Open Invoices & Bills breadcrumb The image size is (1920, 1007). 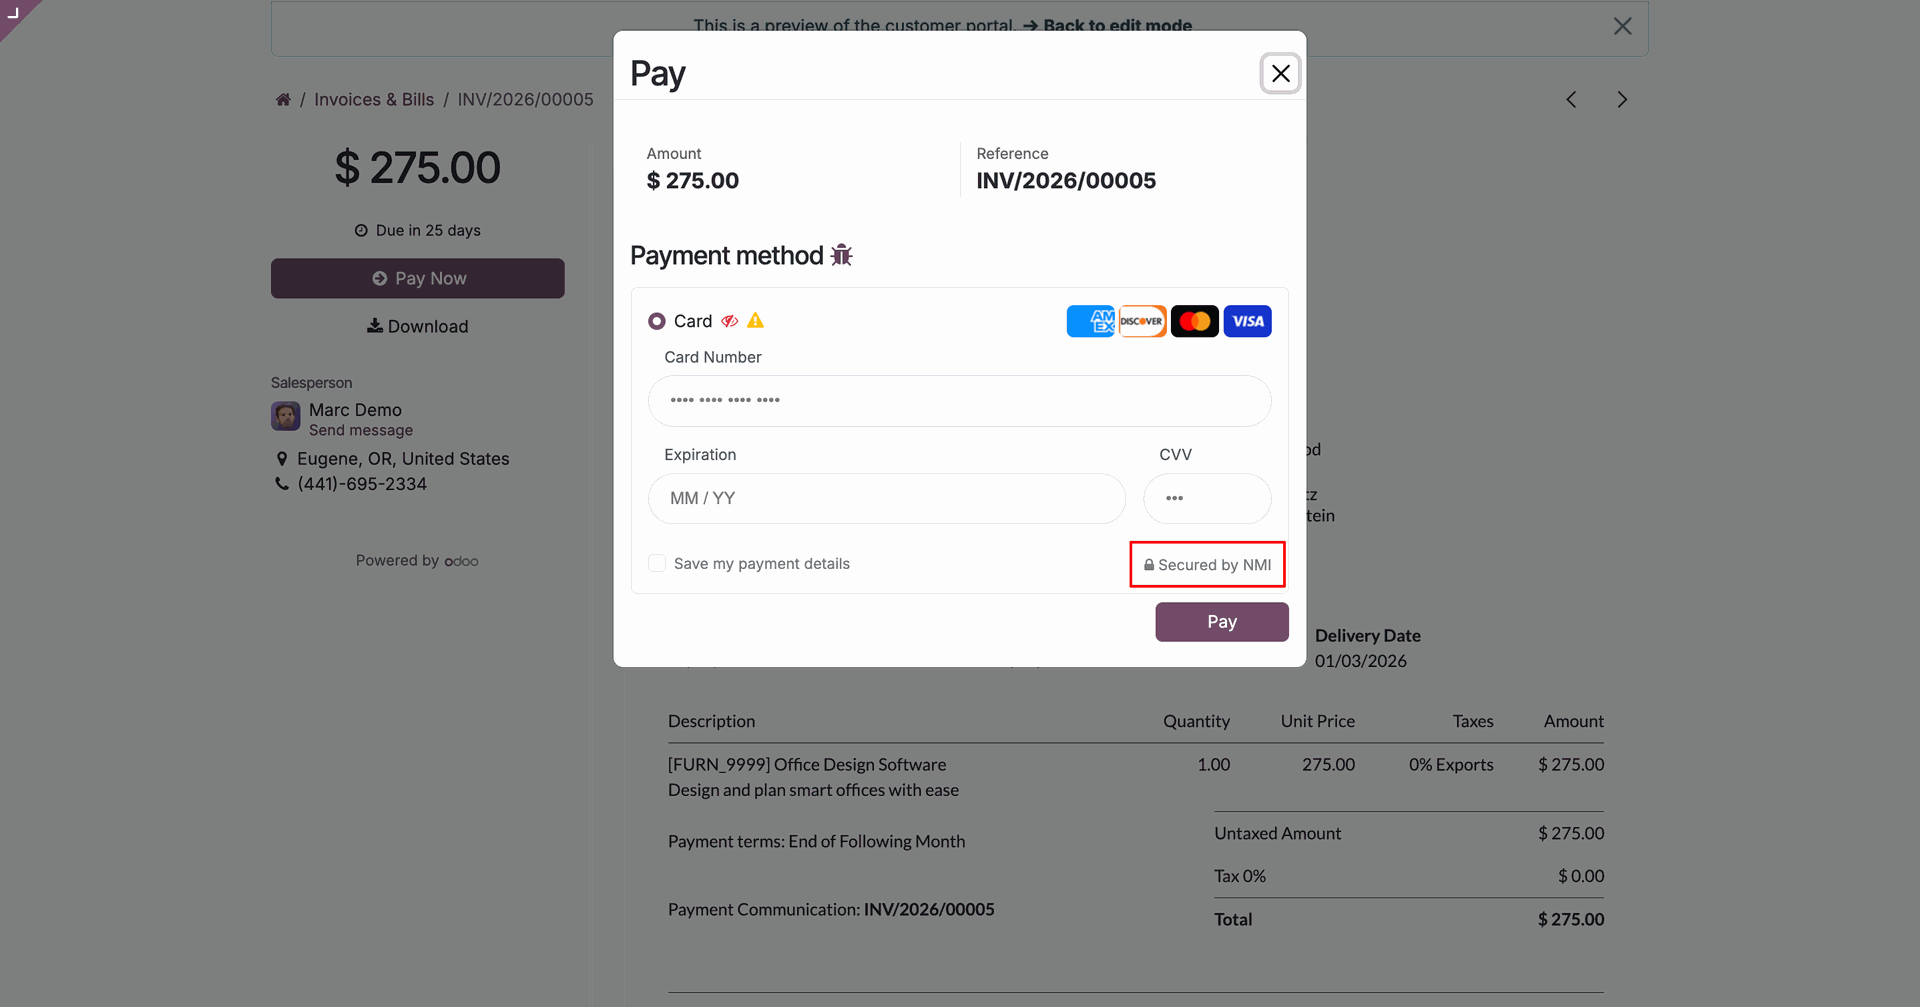pos(374,100)
